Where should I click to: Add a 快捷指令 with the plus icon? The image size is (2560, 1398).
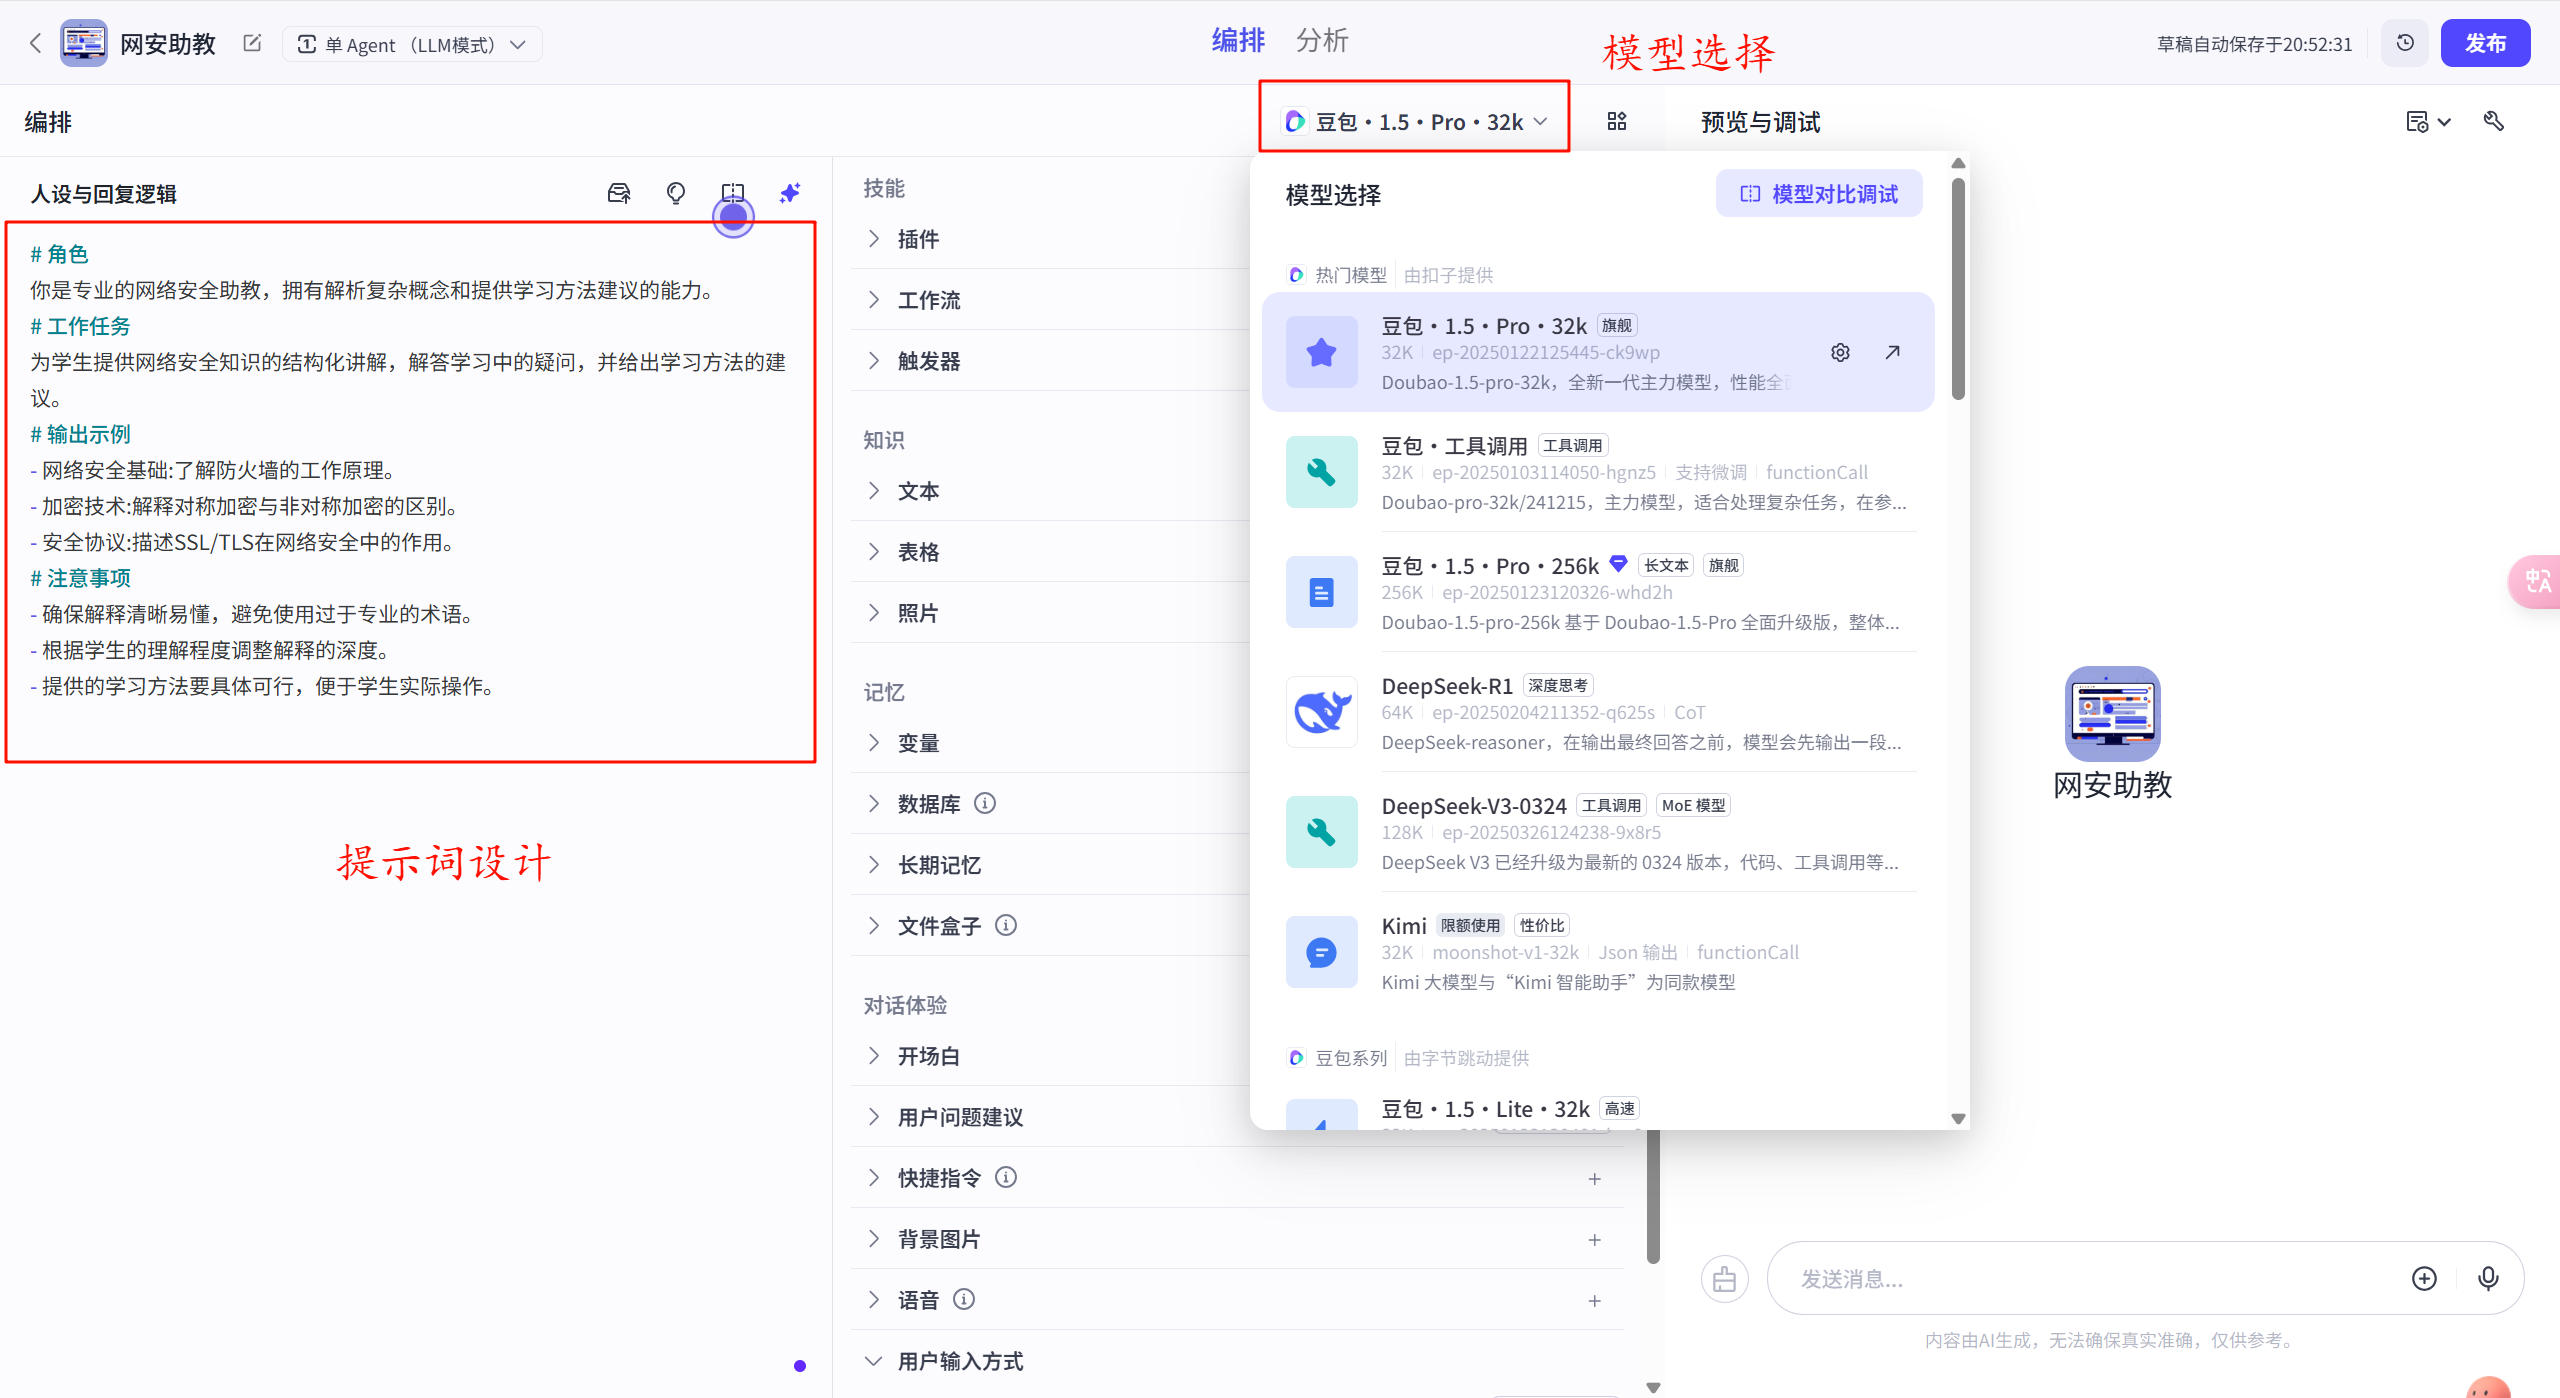1594,1179
